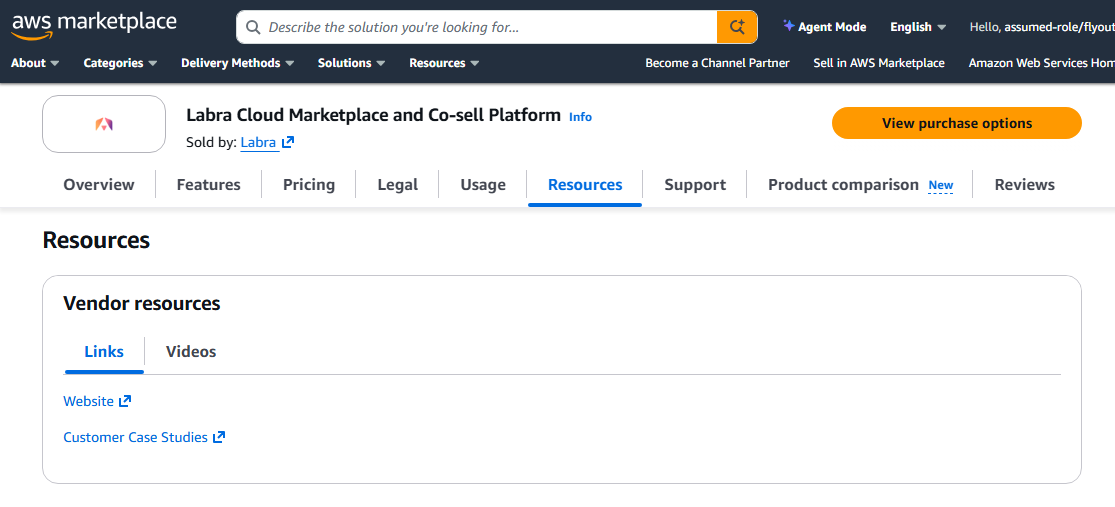Click the Labra product logo thumbnail

pyautogui.click(x=104, y=124)
